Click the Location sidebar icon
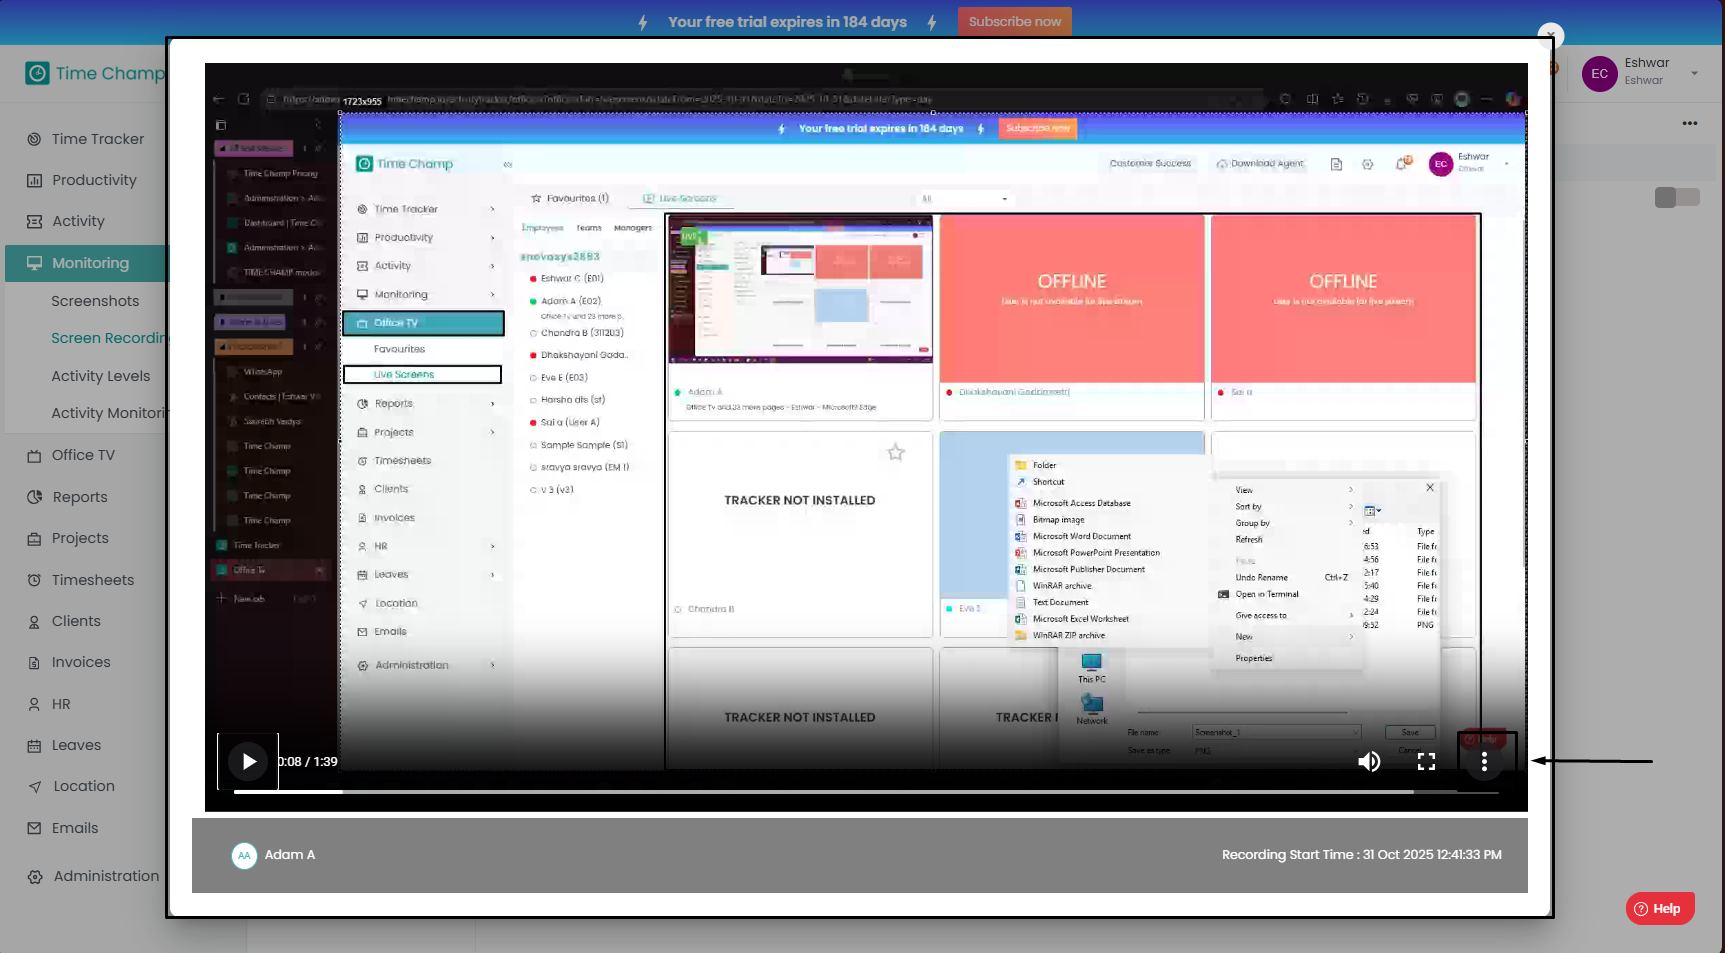 [x=34, y=787]
